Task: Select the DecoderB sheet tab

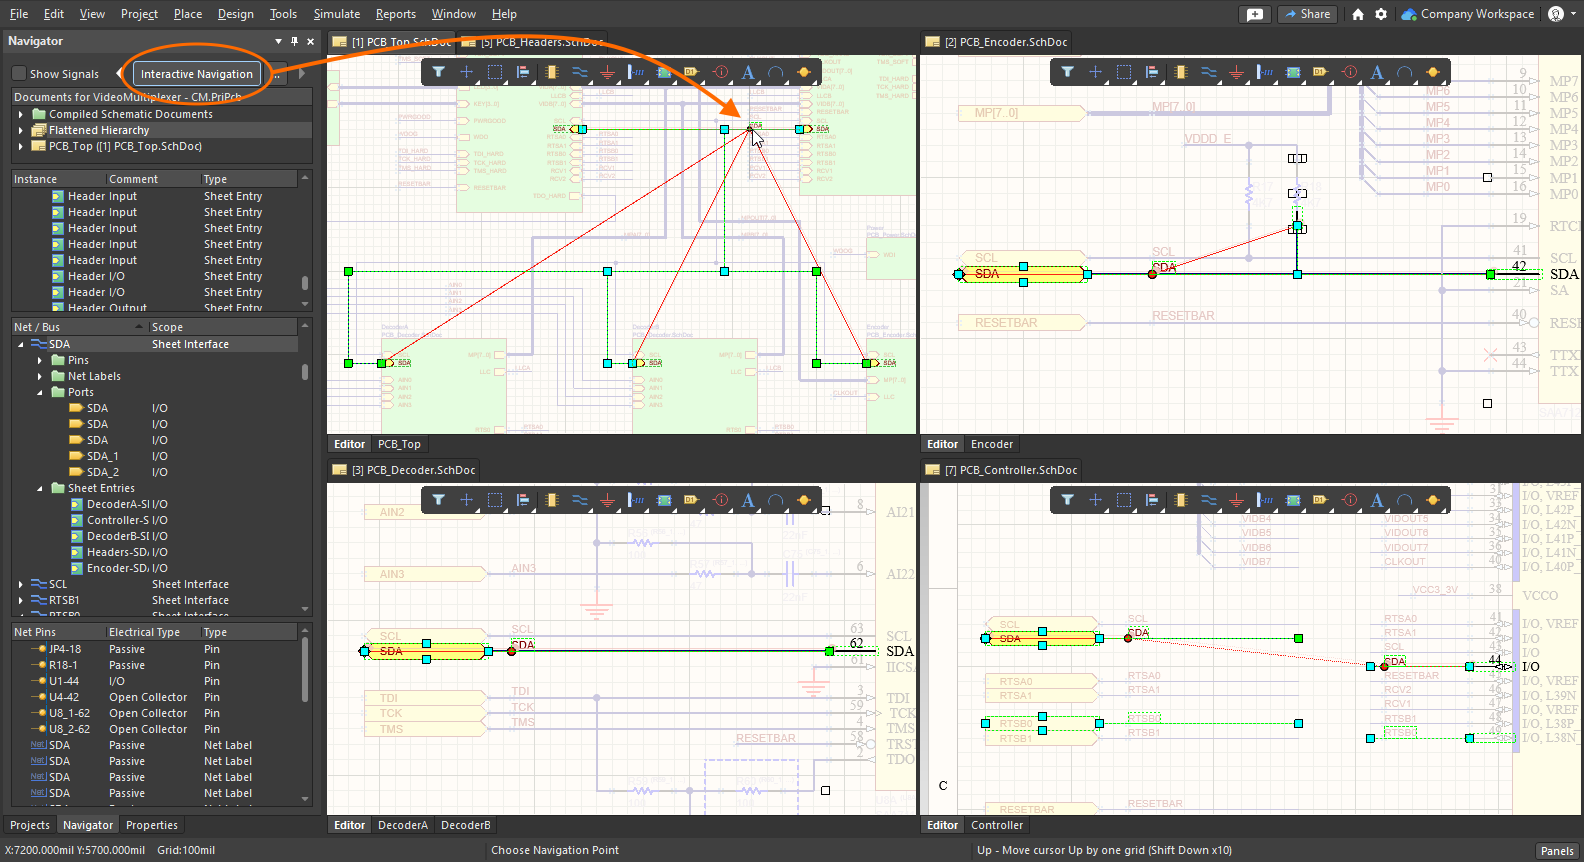Action: 466,825
